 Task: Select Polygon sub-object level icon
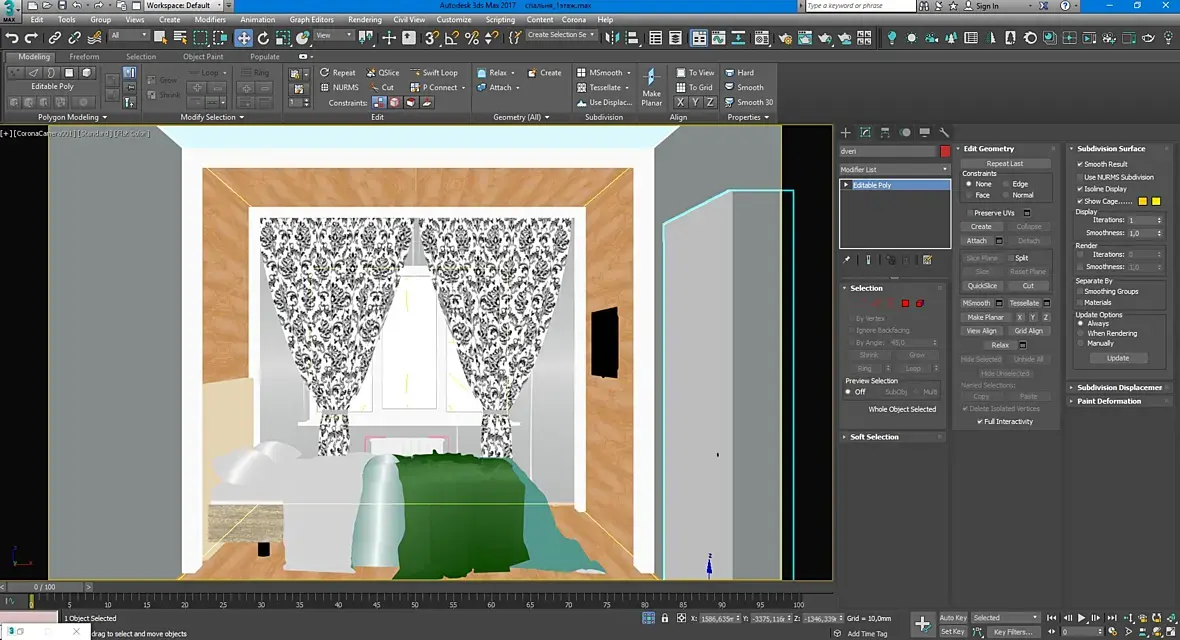click(905, 303)
